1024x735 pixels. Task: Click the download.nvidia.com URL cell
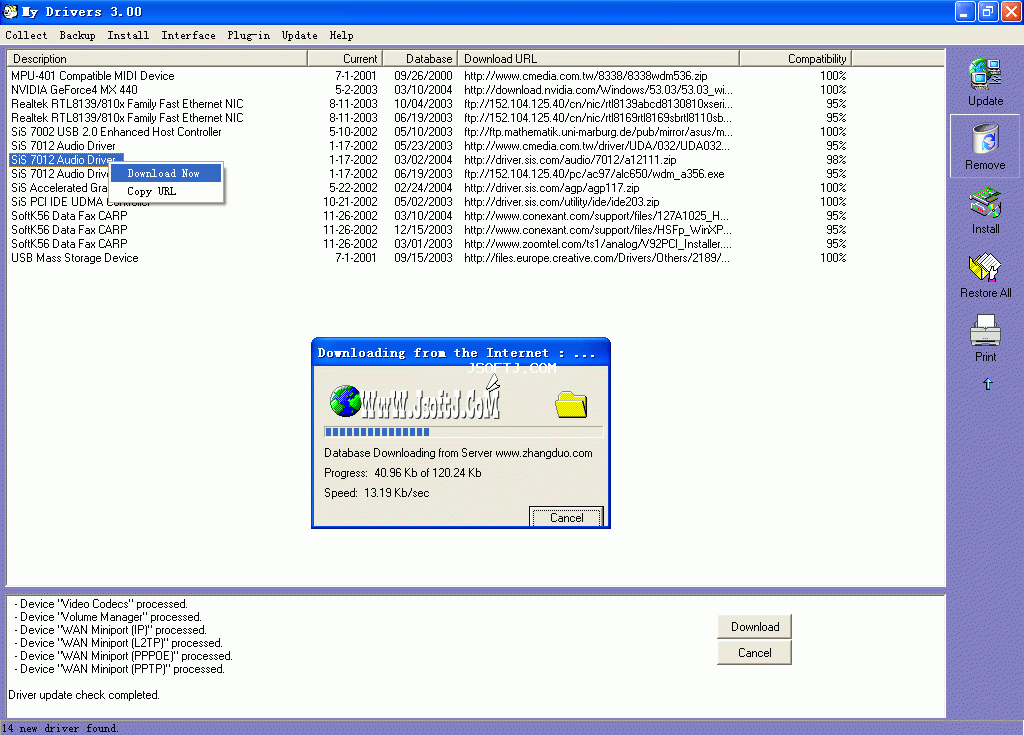pos(598,90)
